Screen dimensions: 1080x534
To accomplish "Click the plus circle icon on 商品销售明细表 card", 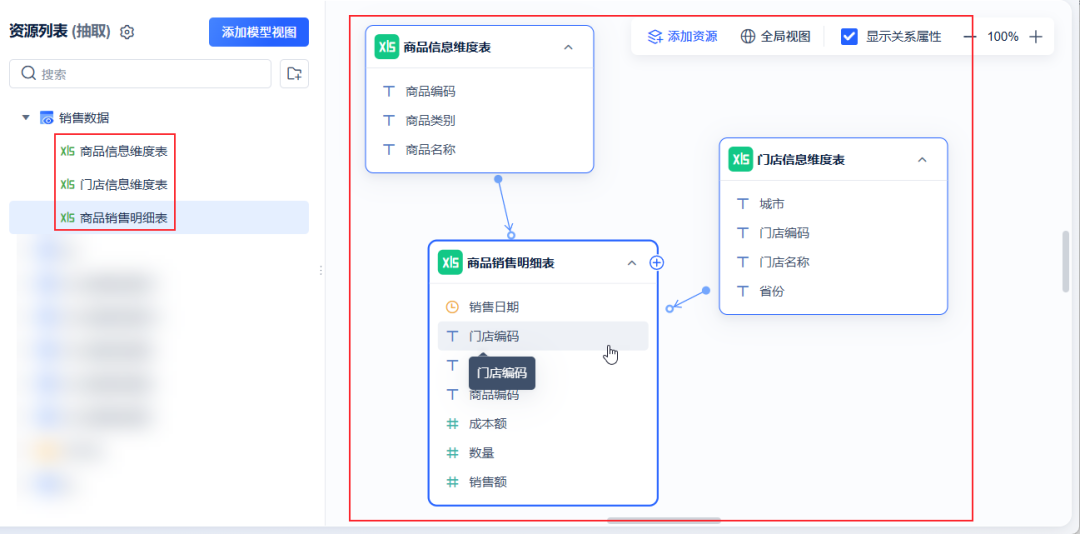I will 657,263.
